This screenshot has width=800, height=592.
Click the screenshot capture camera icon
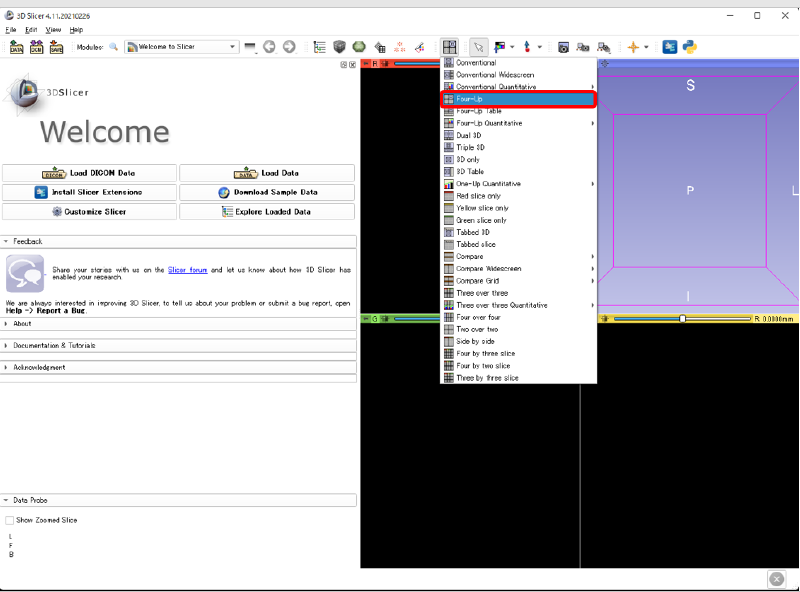click(x=564, y=47)
